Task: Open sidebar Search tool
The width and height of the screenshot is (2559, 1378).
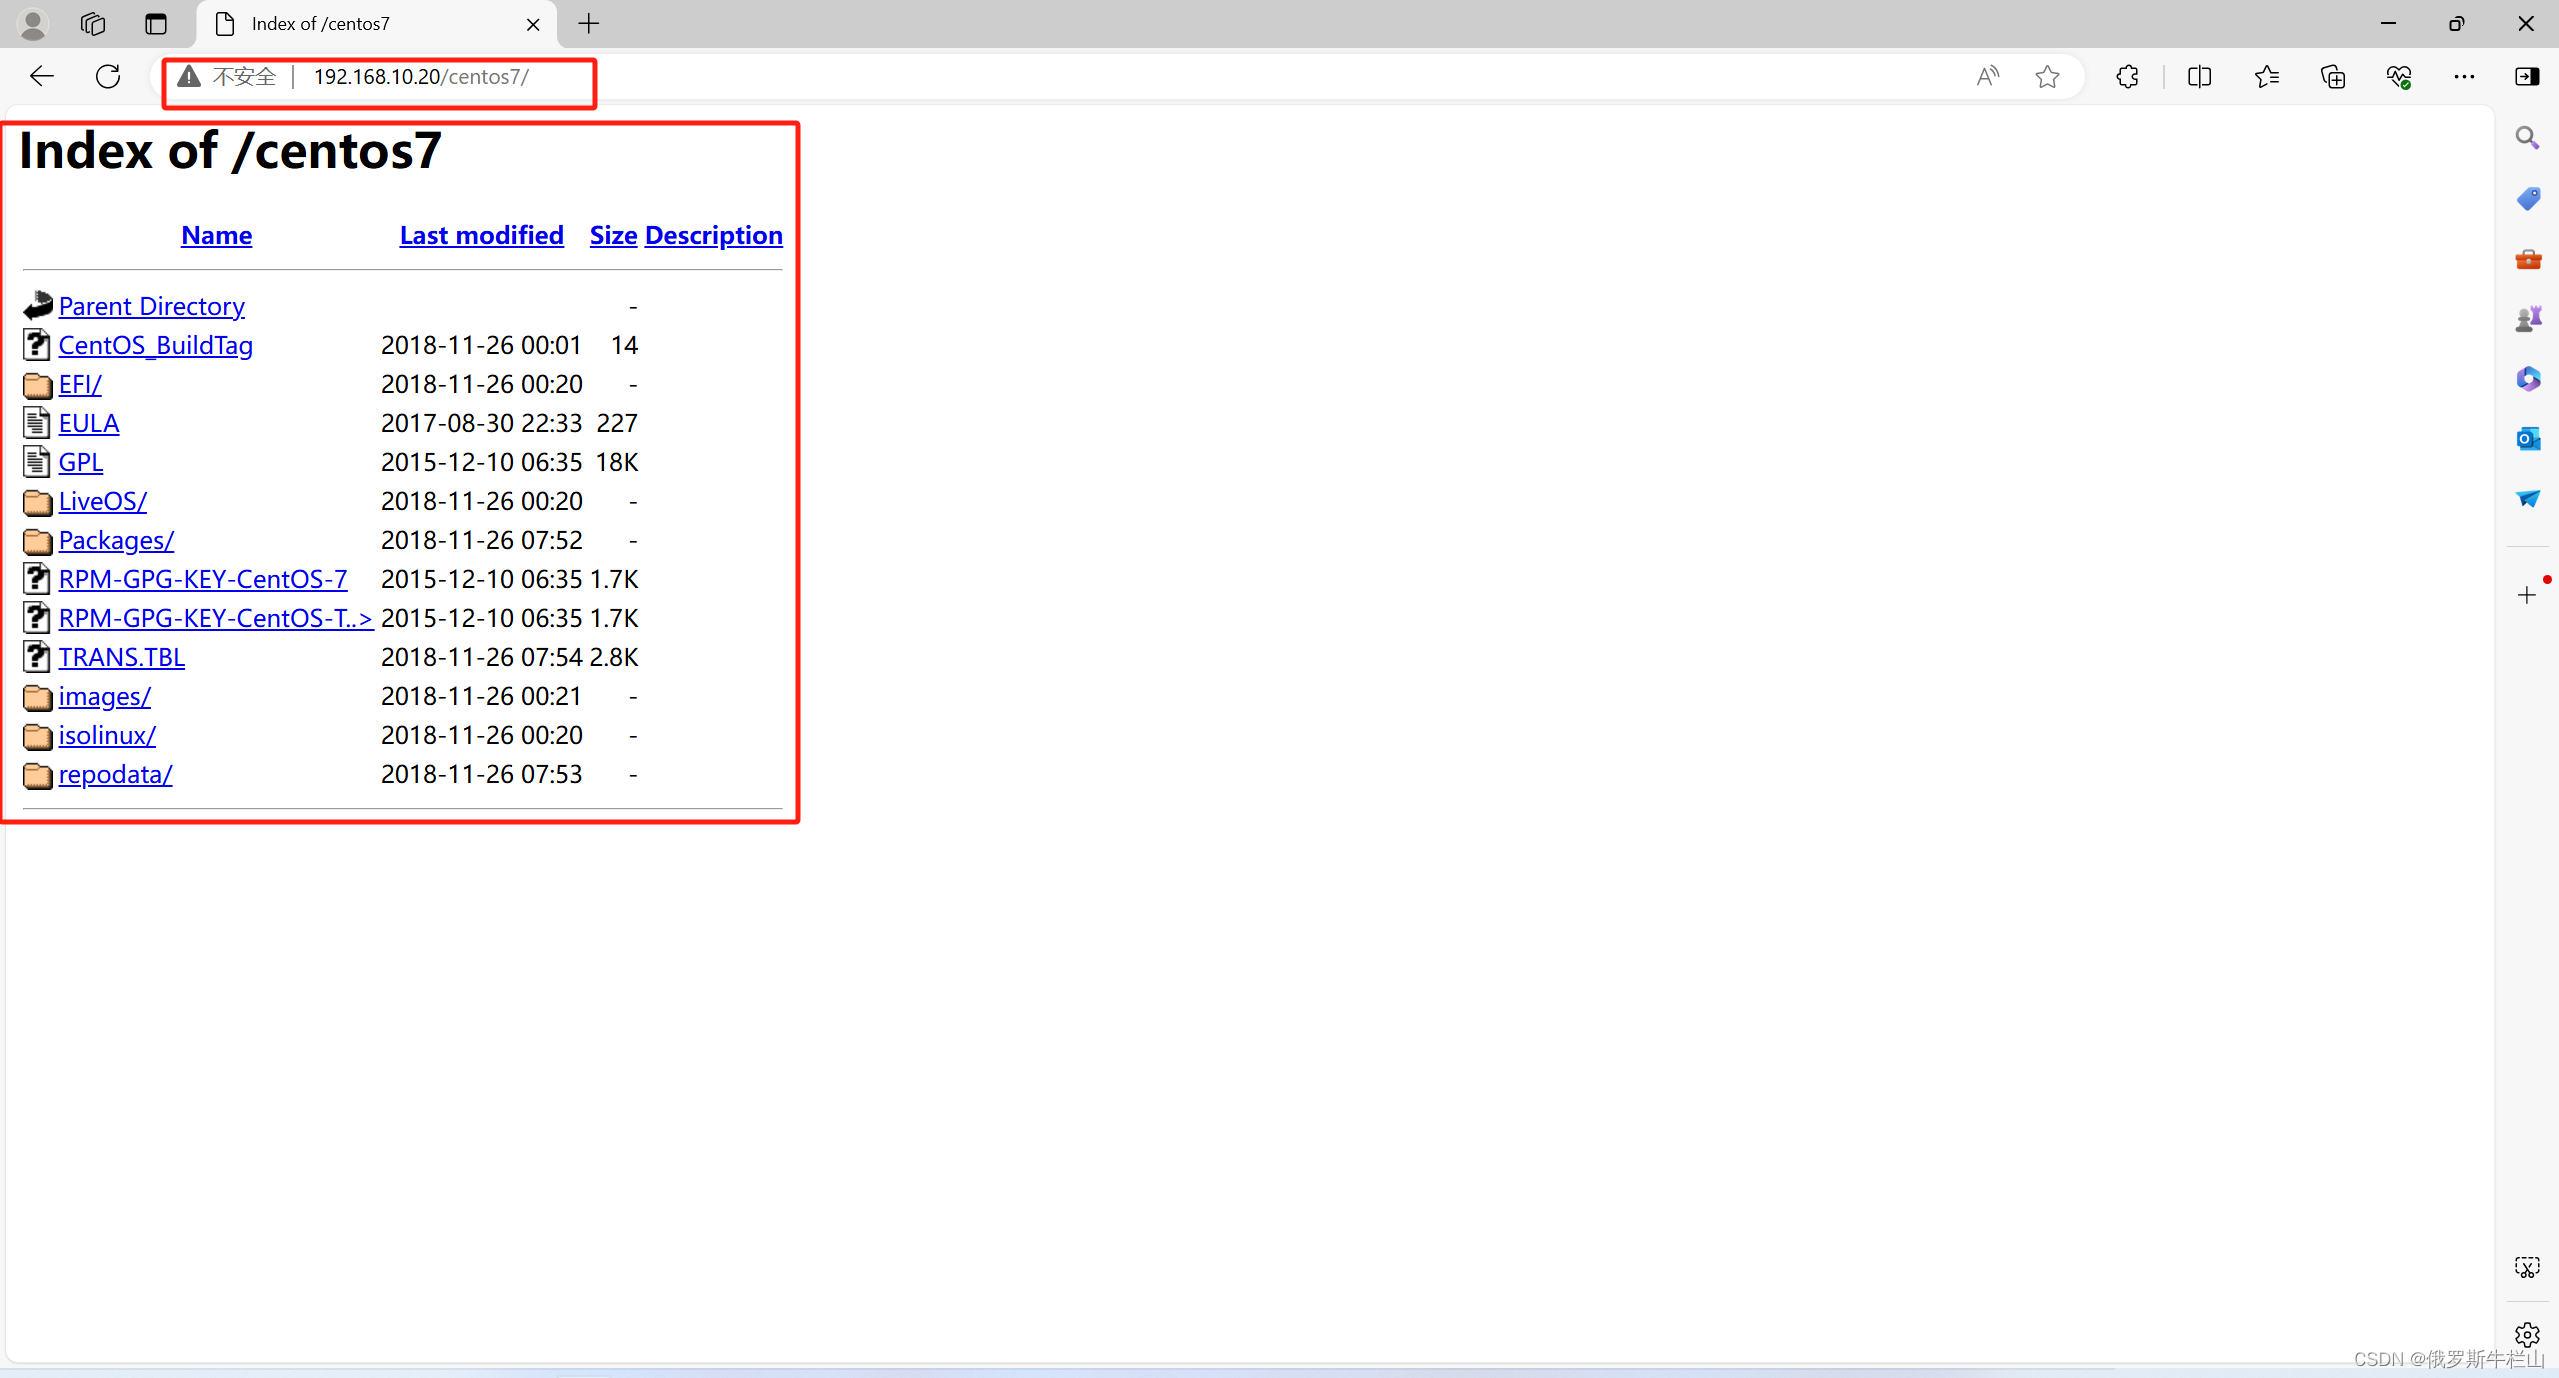Action: point(2527,137)
